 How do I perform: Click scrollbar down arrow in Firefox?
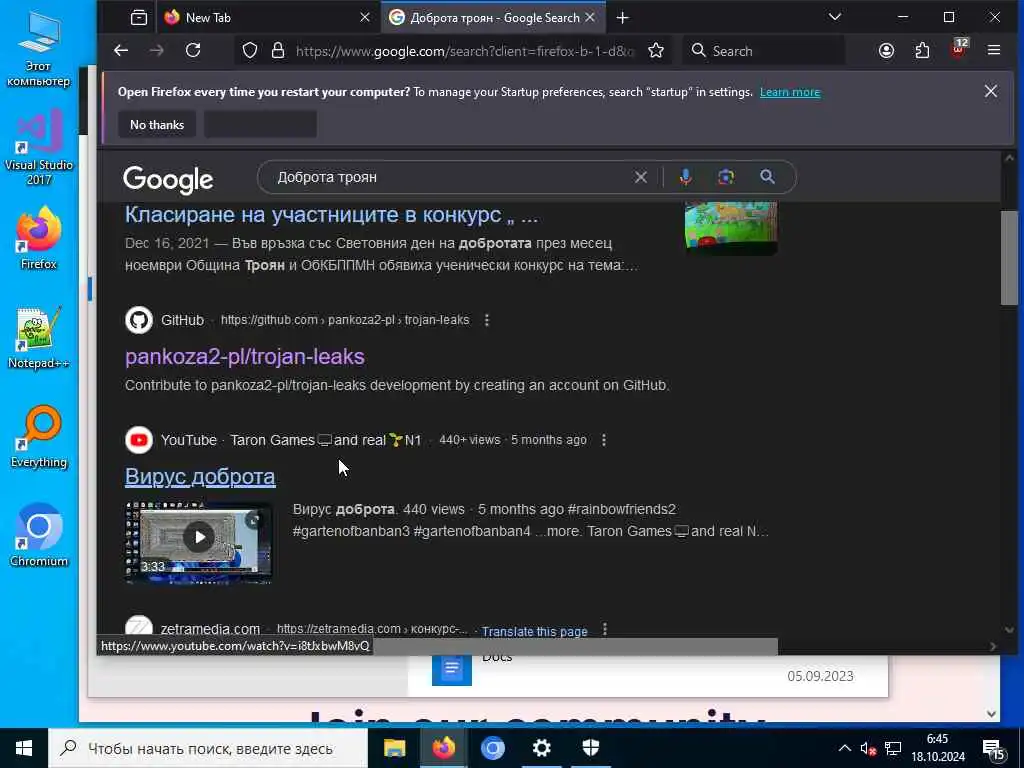click(1009, 630)
